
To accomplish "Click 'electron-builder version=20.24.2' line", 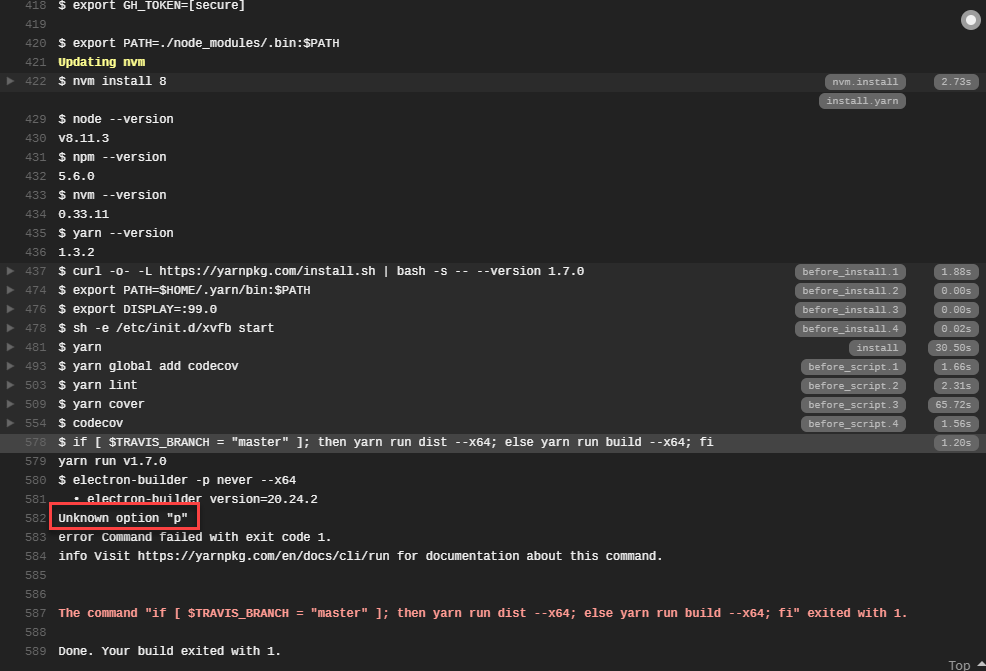I will pos(196,499).
